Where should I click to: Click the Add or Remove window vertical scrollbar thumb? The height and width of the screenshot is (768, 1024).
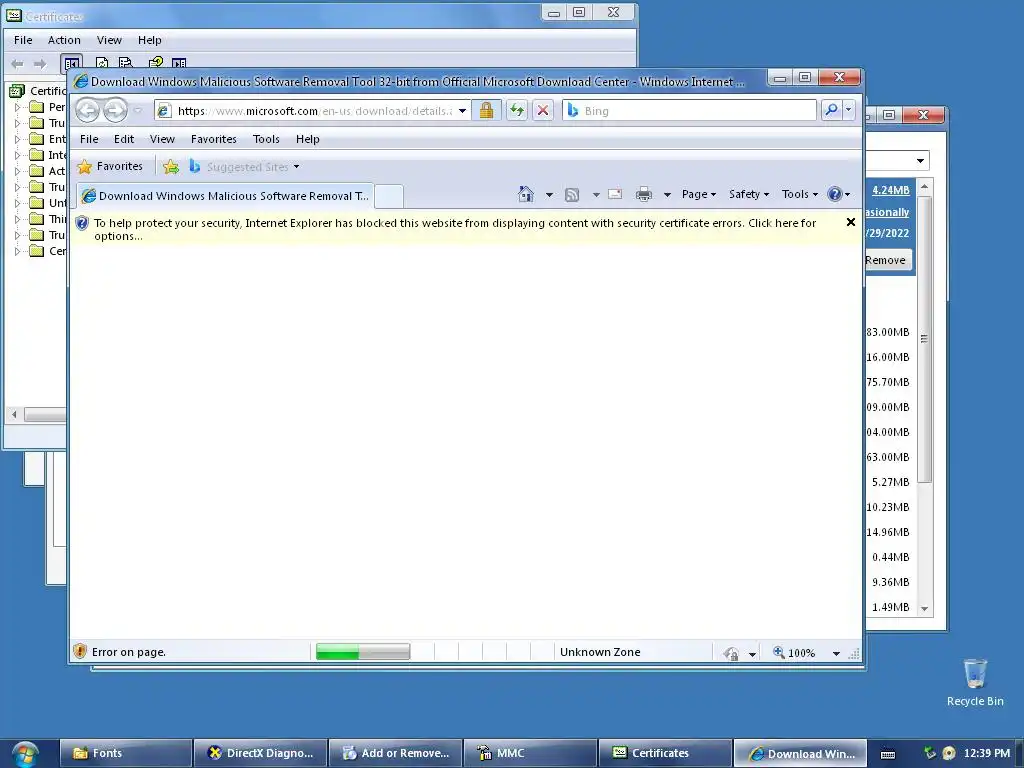pos(924,338)
